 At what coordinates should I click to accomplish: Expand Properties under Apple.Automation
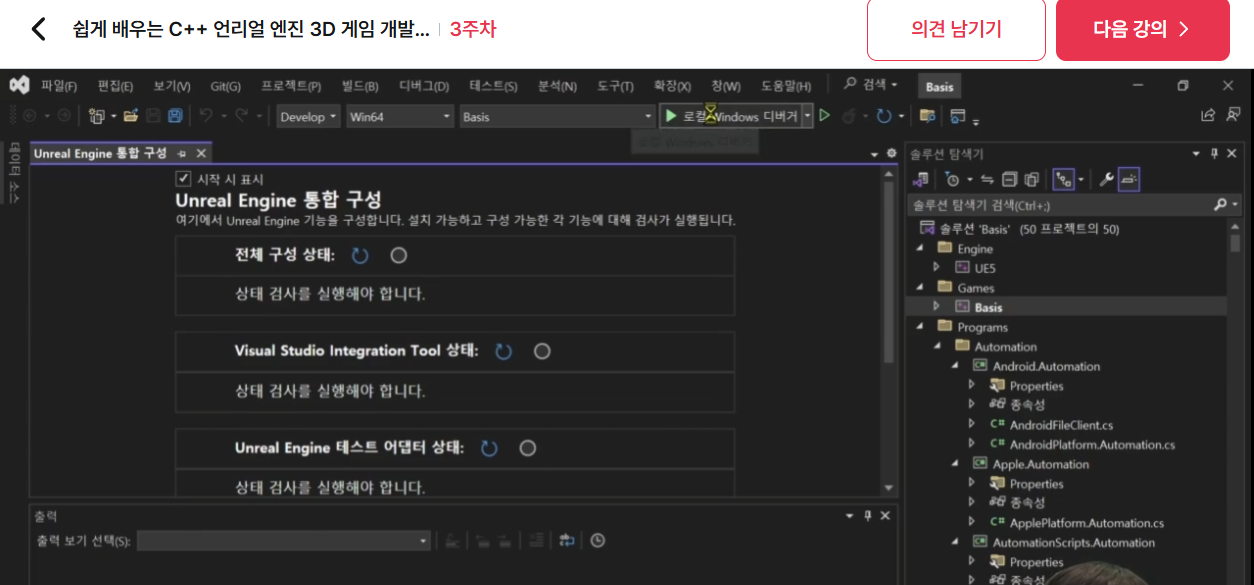point(971,483)
